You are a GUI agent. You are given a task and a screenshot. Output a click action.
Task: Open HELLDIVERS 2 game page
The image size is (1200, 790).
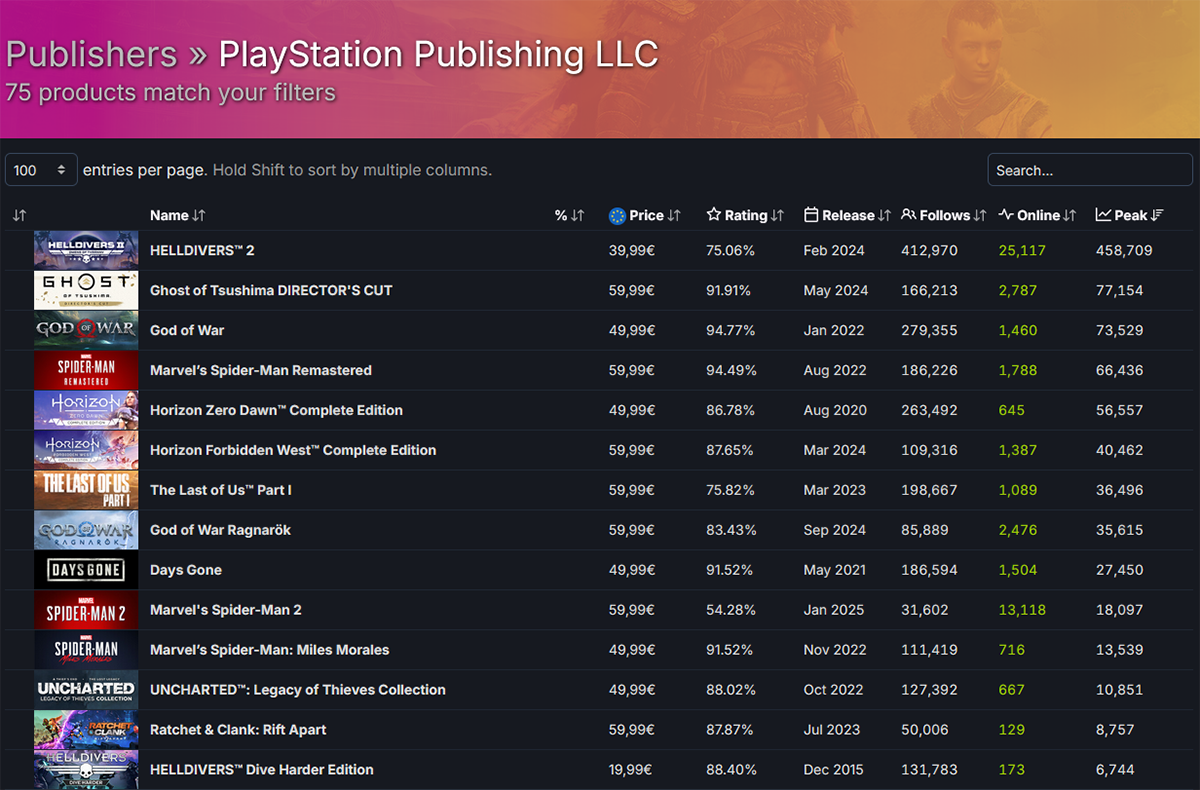202,250
